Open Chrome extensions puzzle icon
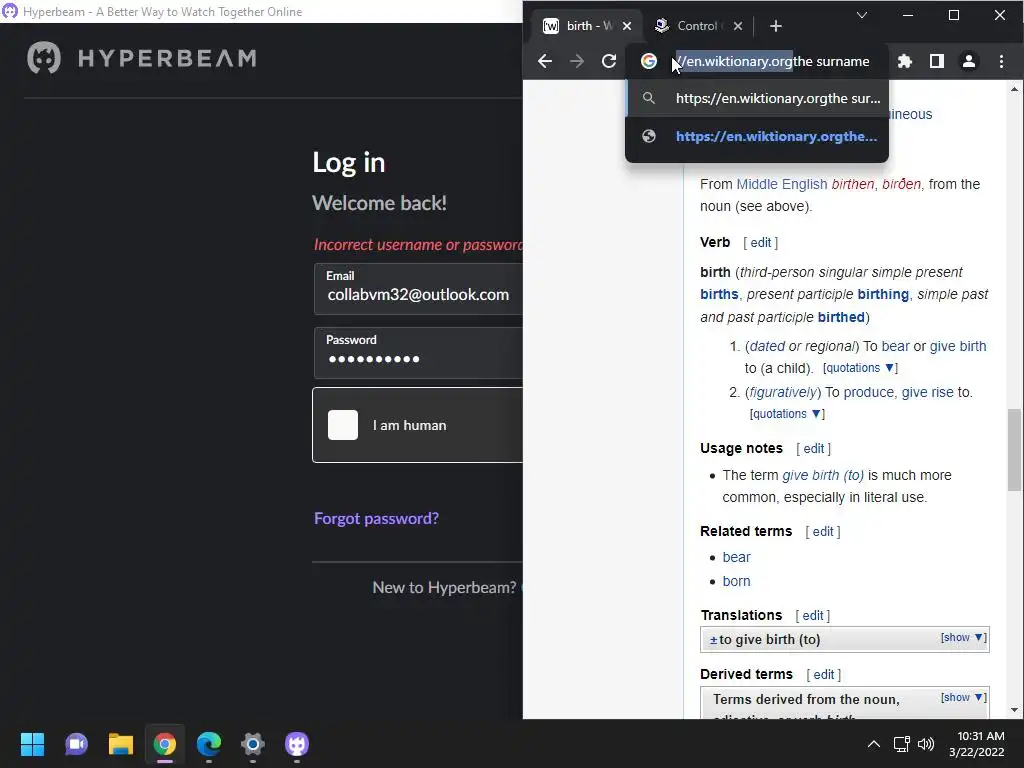The height and width of the screenshot is (768, 1024). pos(904,61)
